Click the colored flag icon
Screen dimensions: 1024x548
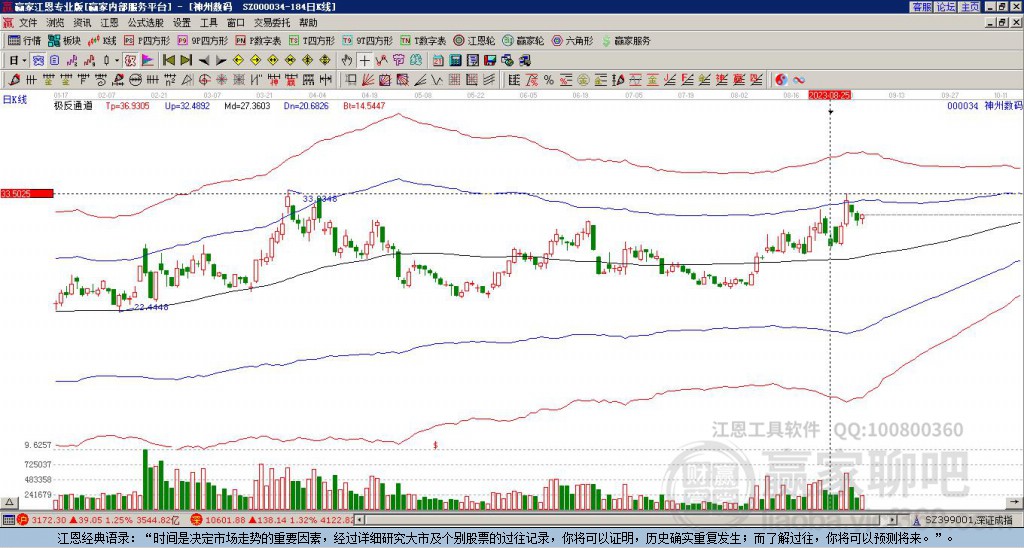pyautogui.click(x=148, y=60)
